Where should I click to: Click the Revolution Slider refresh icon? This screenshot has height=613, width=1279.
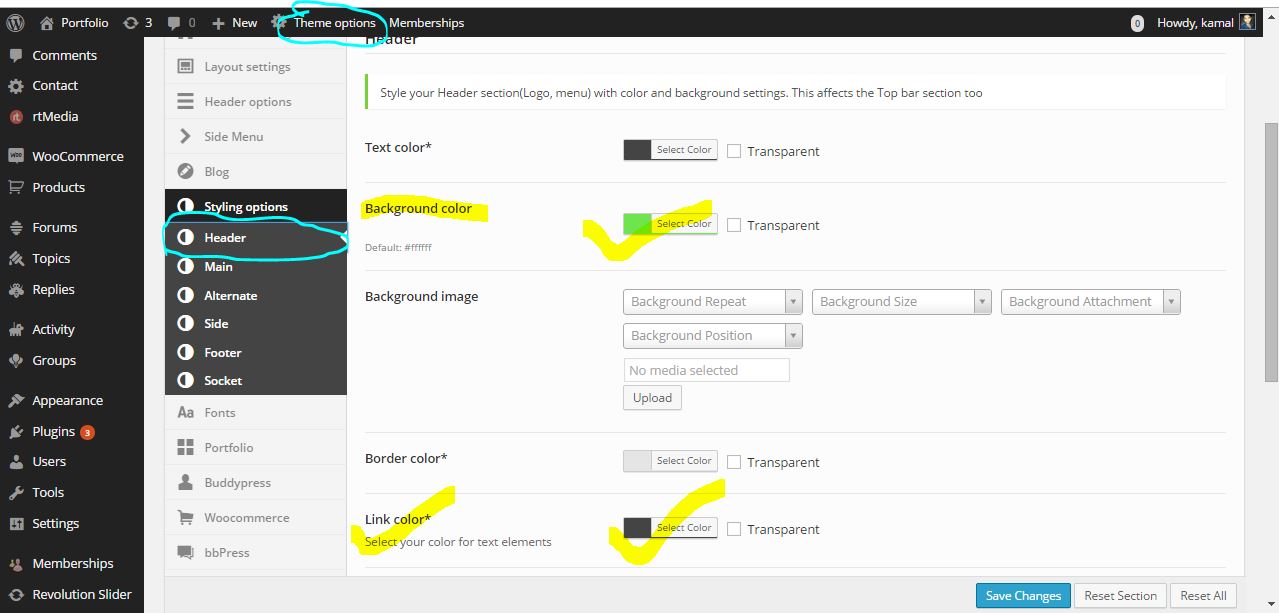coord(16,594)
